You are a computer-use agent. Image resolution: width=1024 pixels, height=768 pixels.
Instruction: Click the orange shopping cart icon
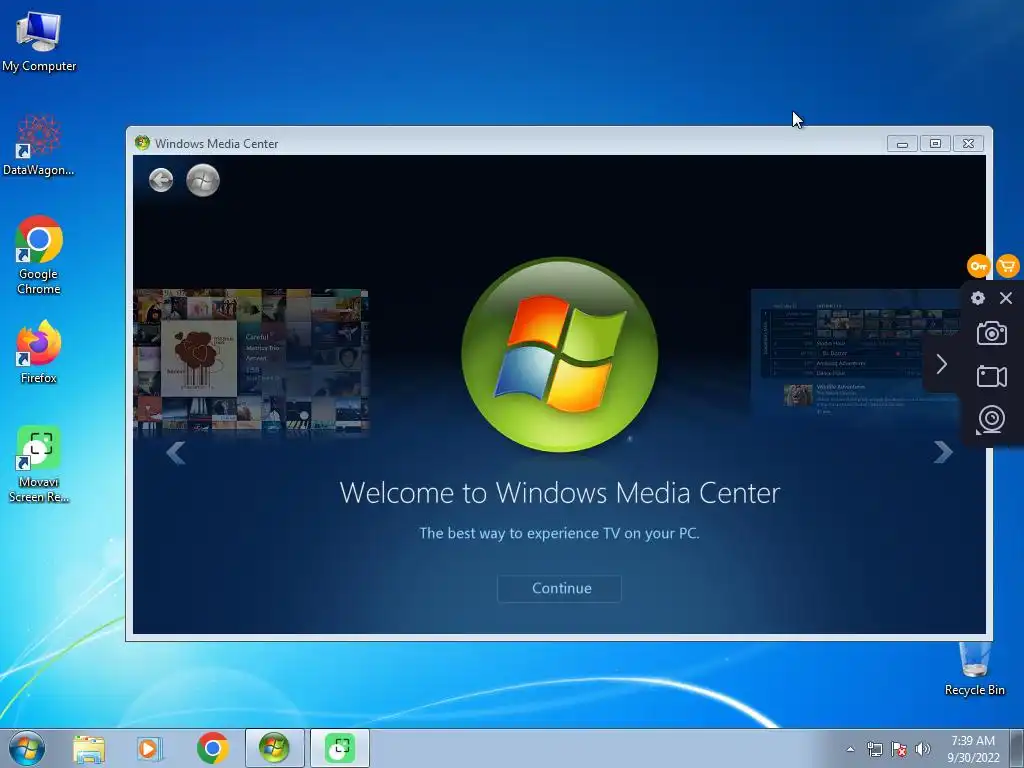point(1008,266)
